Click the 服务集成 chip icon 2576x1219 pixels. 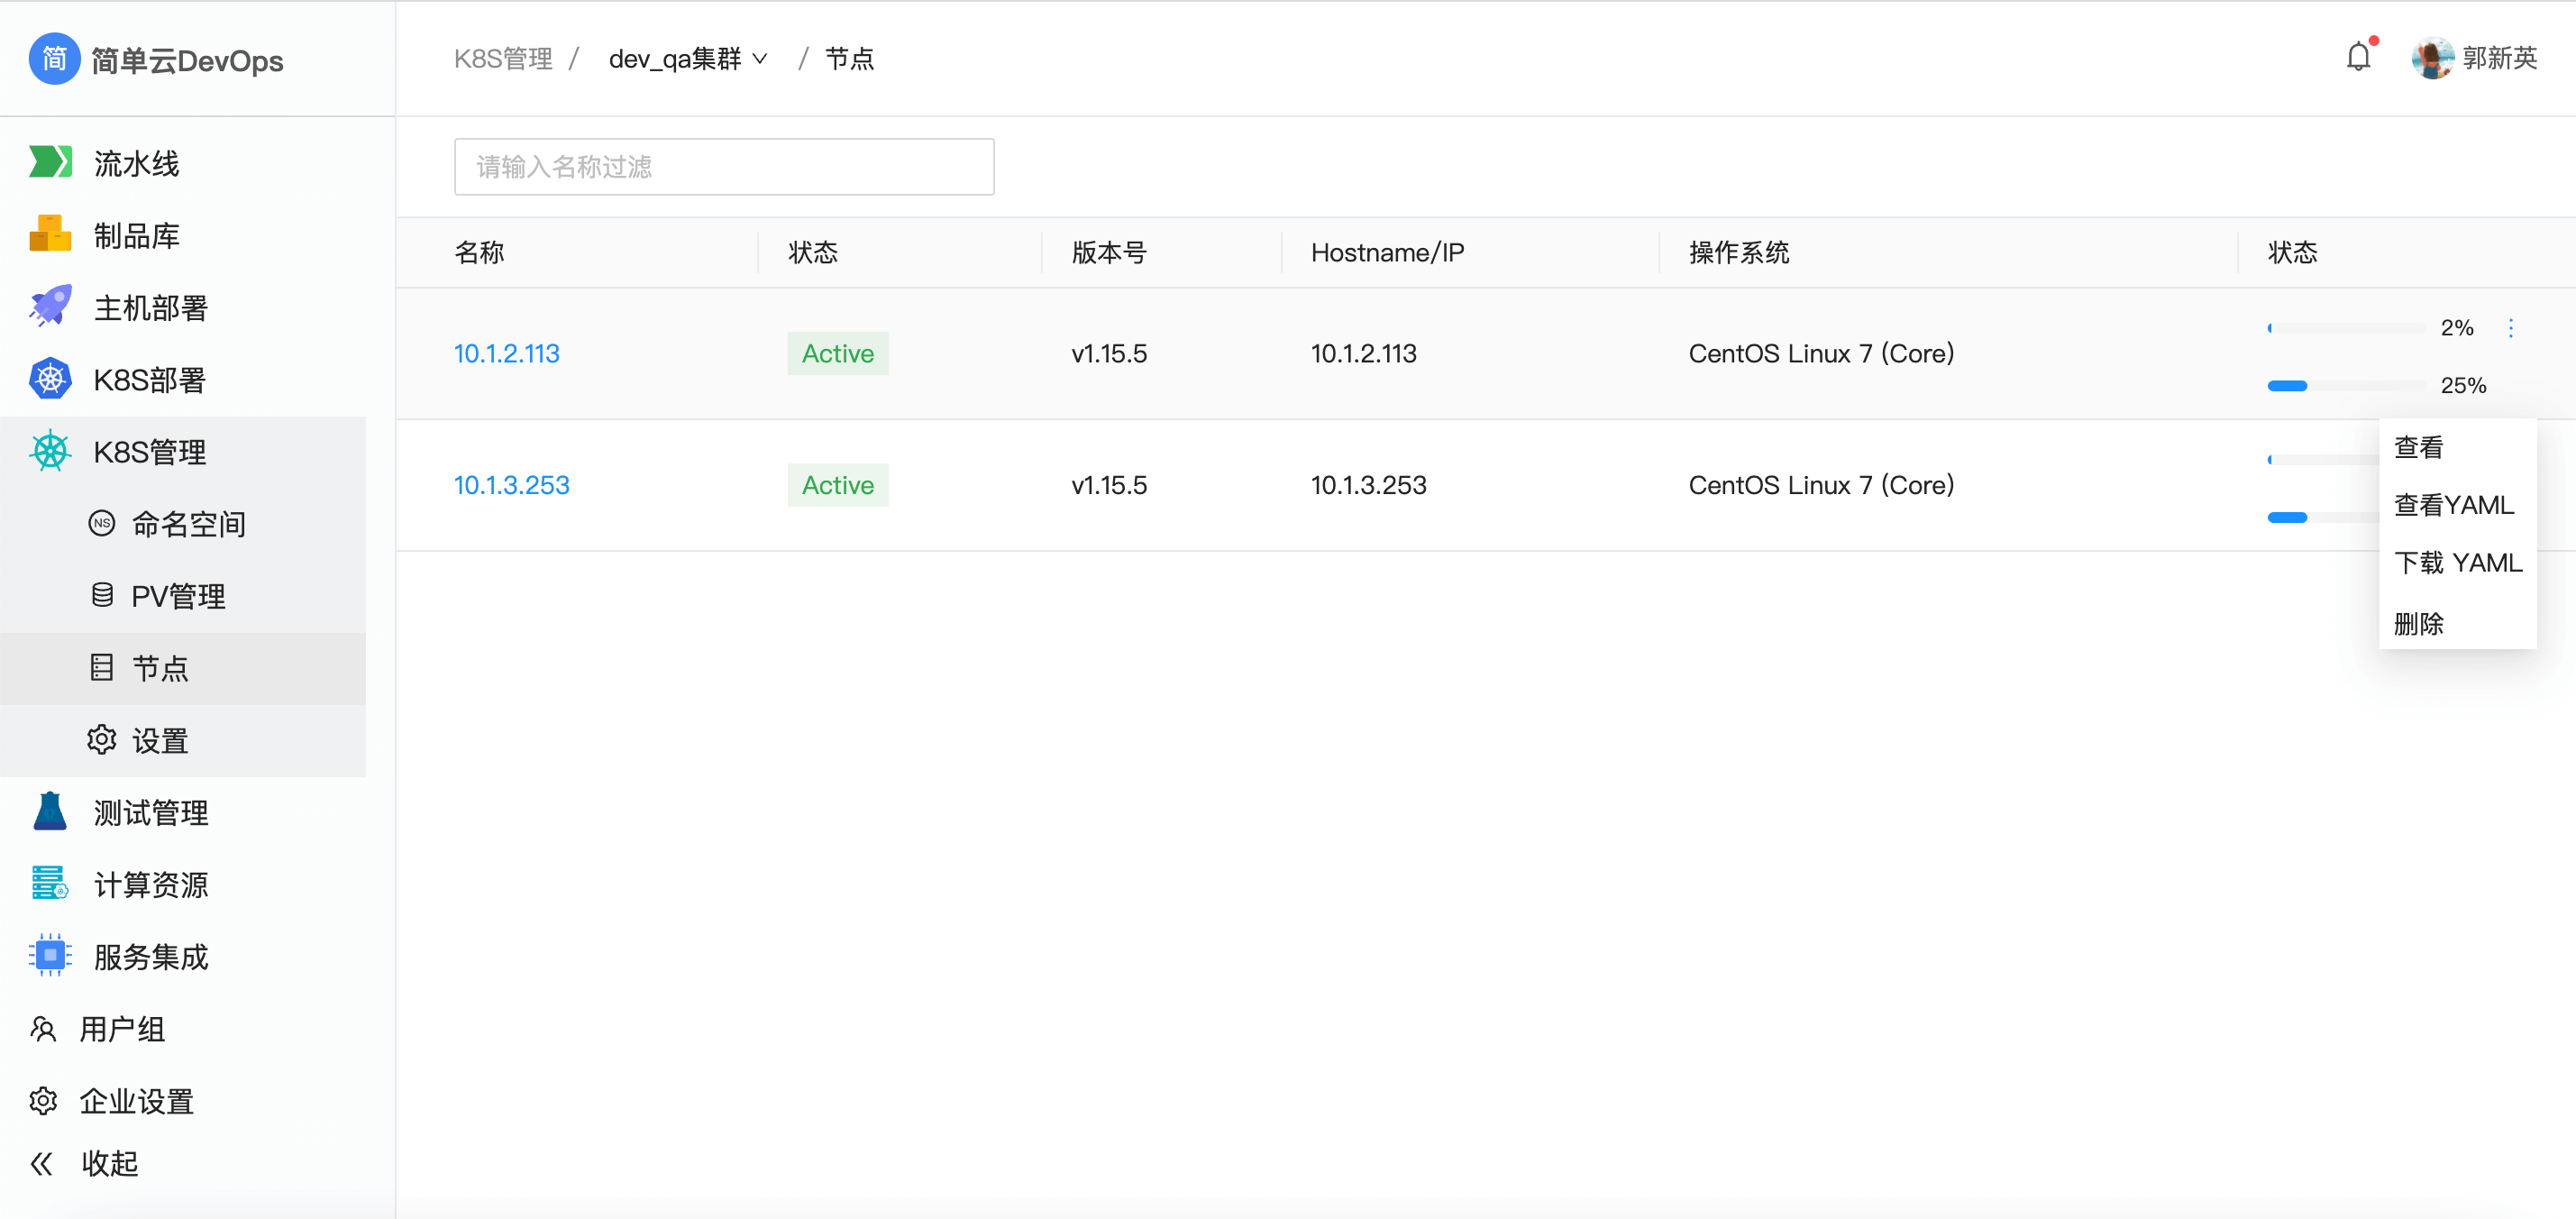coord(50,956)
